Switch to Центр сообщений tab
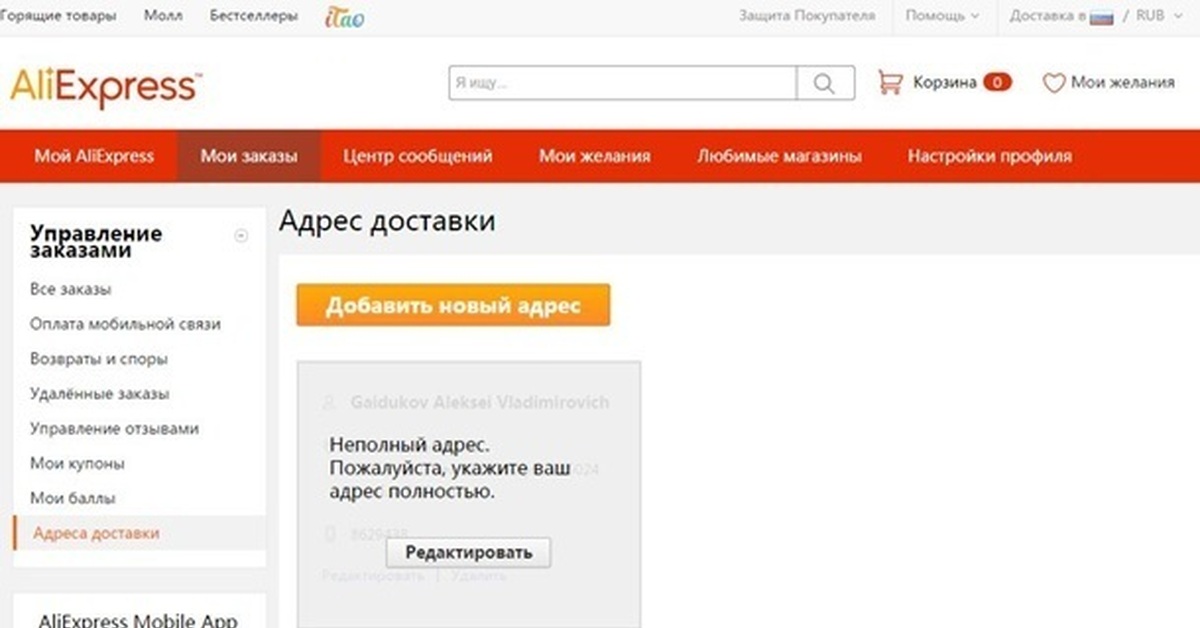The height and width of the screenshot is (628, 1200). (417, 156)
